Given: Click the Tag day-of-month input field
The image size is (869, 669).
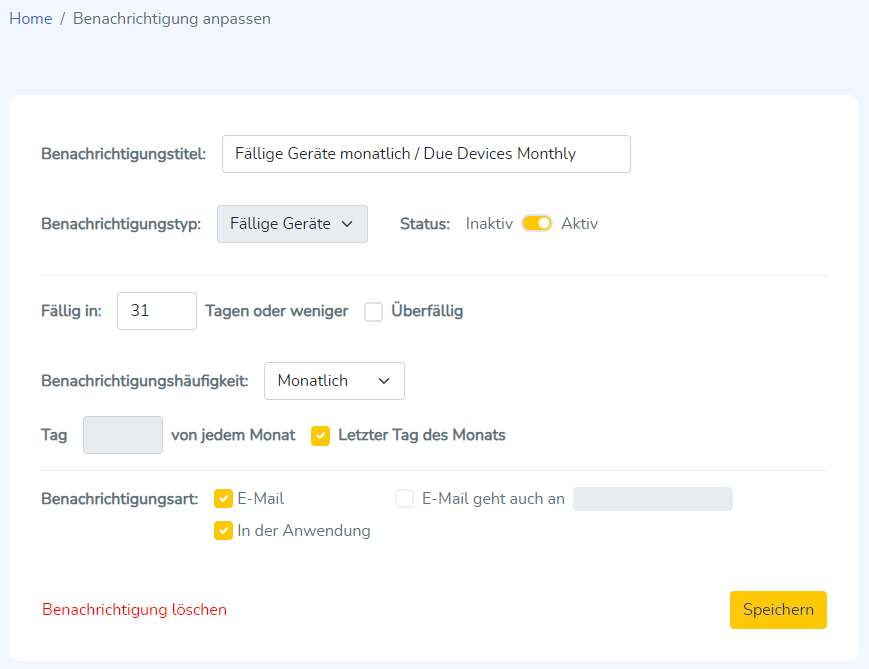Looking at the screenshot, I should 122,435.
